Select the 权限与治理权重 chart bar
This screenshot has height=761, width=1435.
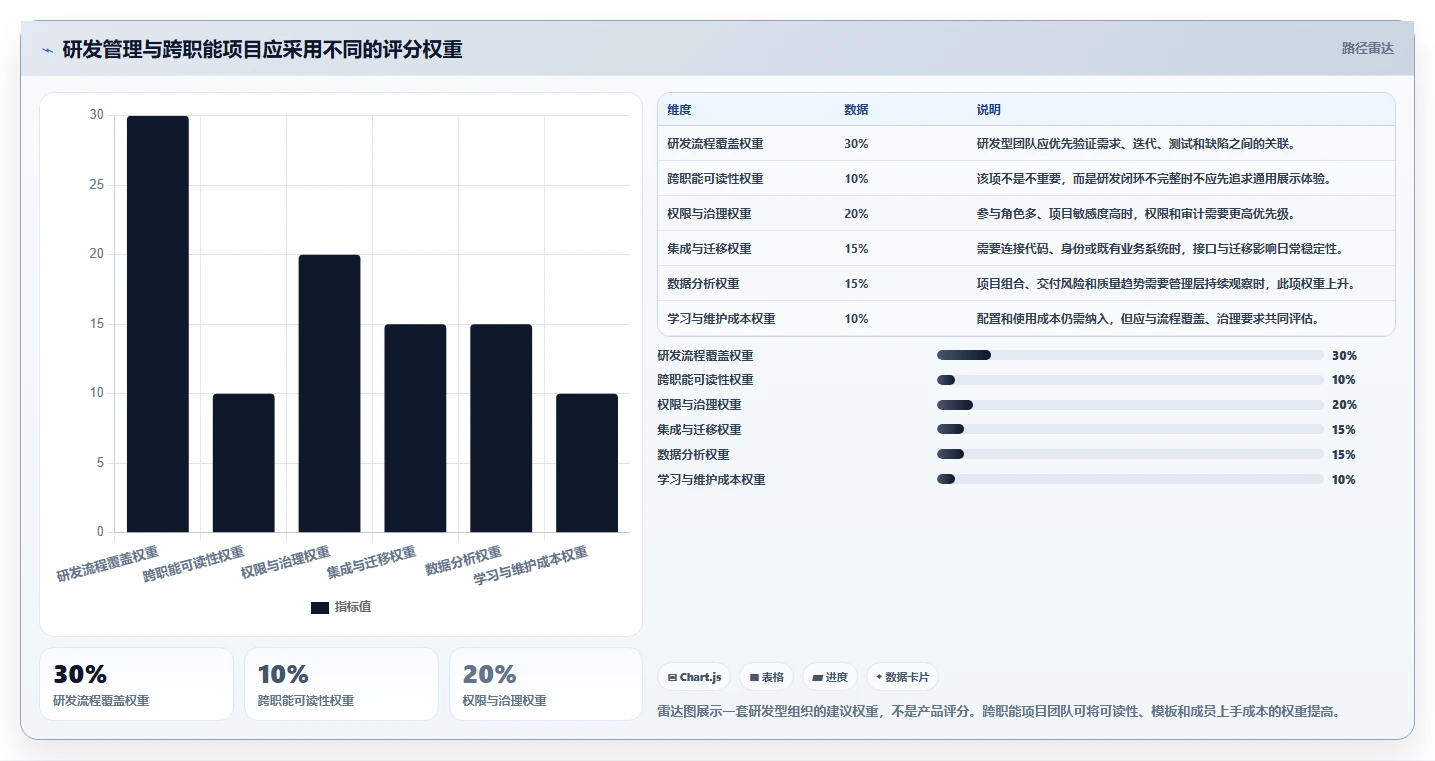click(x=330, y=393)
